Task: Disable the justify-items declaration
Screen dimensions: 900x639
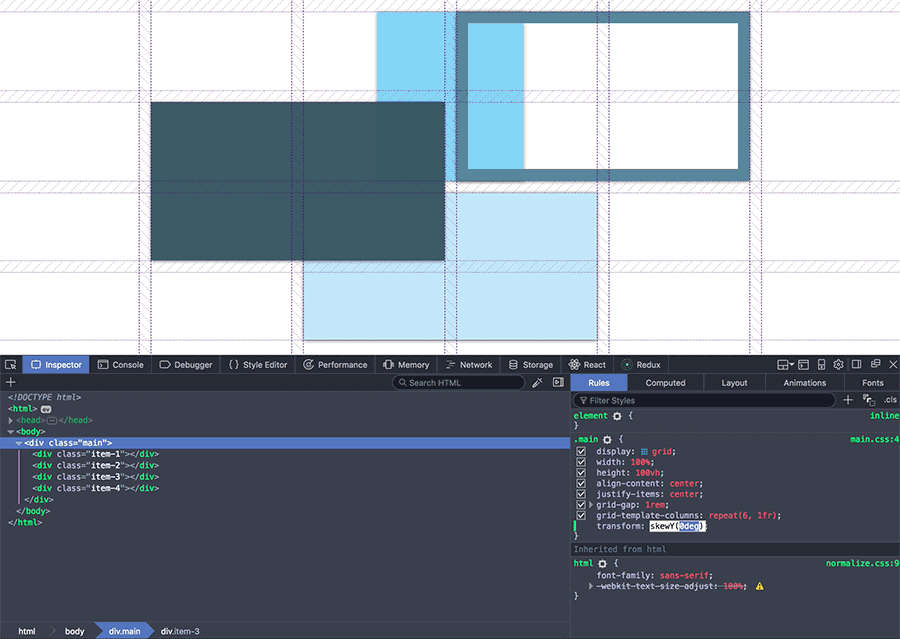Action: point(581,494)
